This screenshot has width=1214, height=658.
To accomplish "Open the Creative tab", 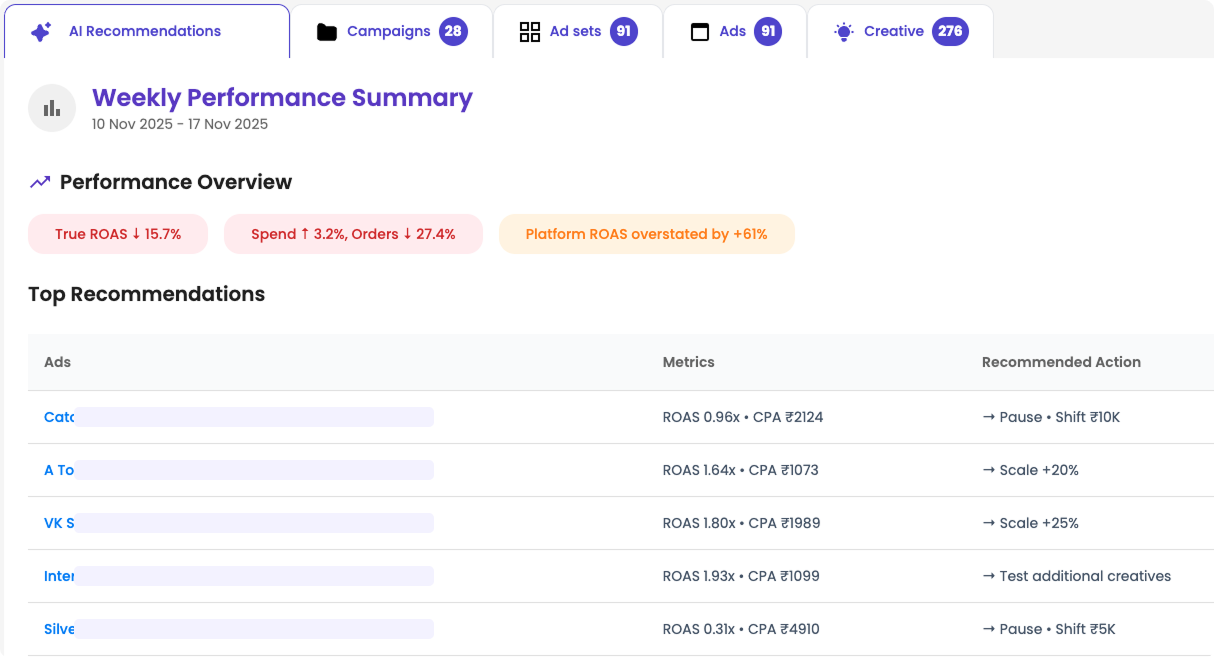I will pos(893,31).
